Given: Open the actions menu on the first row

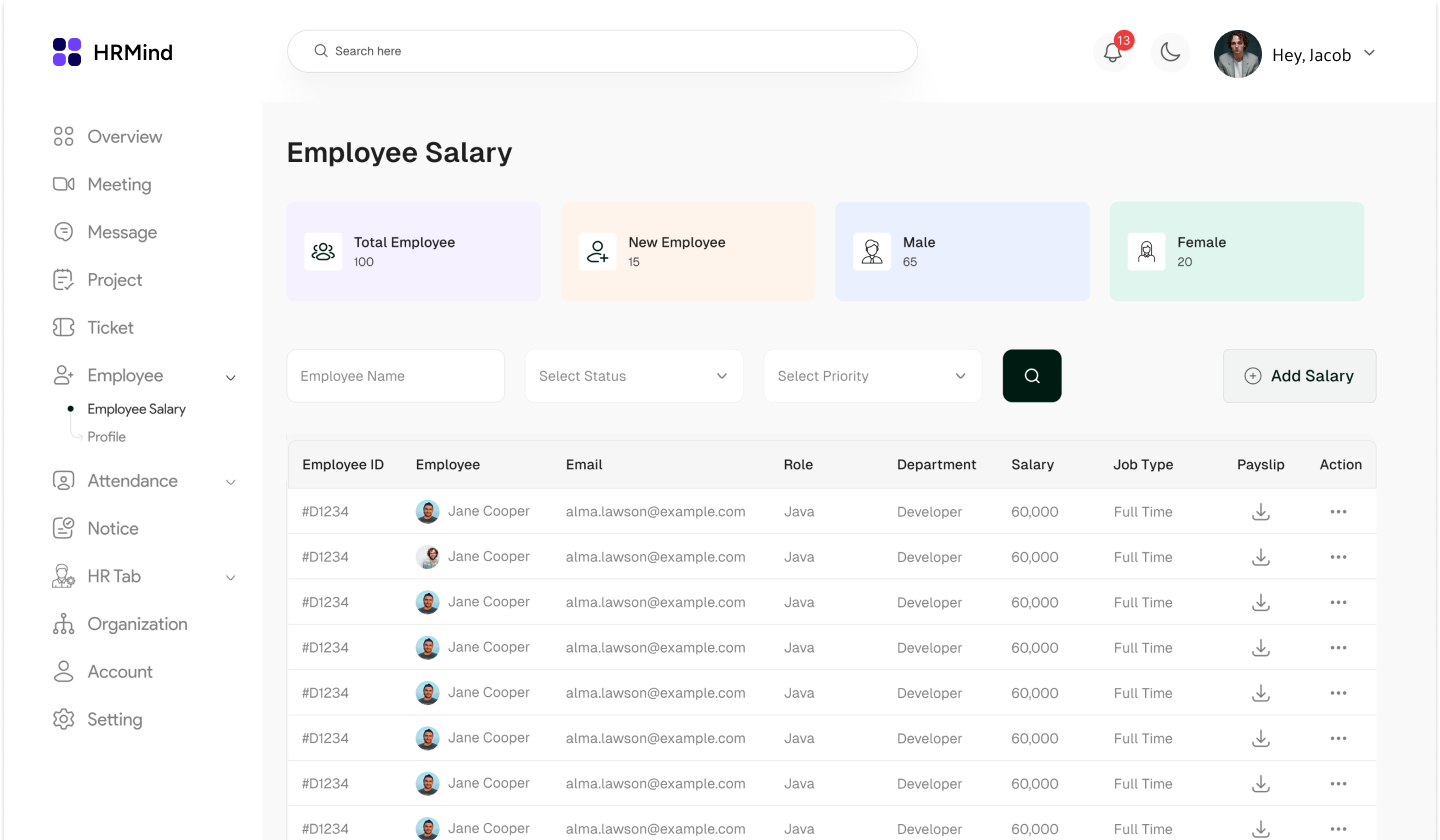Looking at the screenshot, I should point(1338,511).
